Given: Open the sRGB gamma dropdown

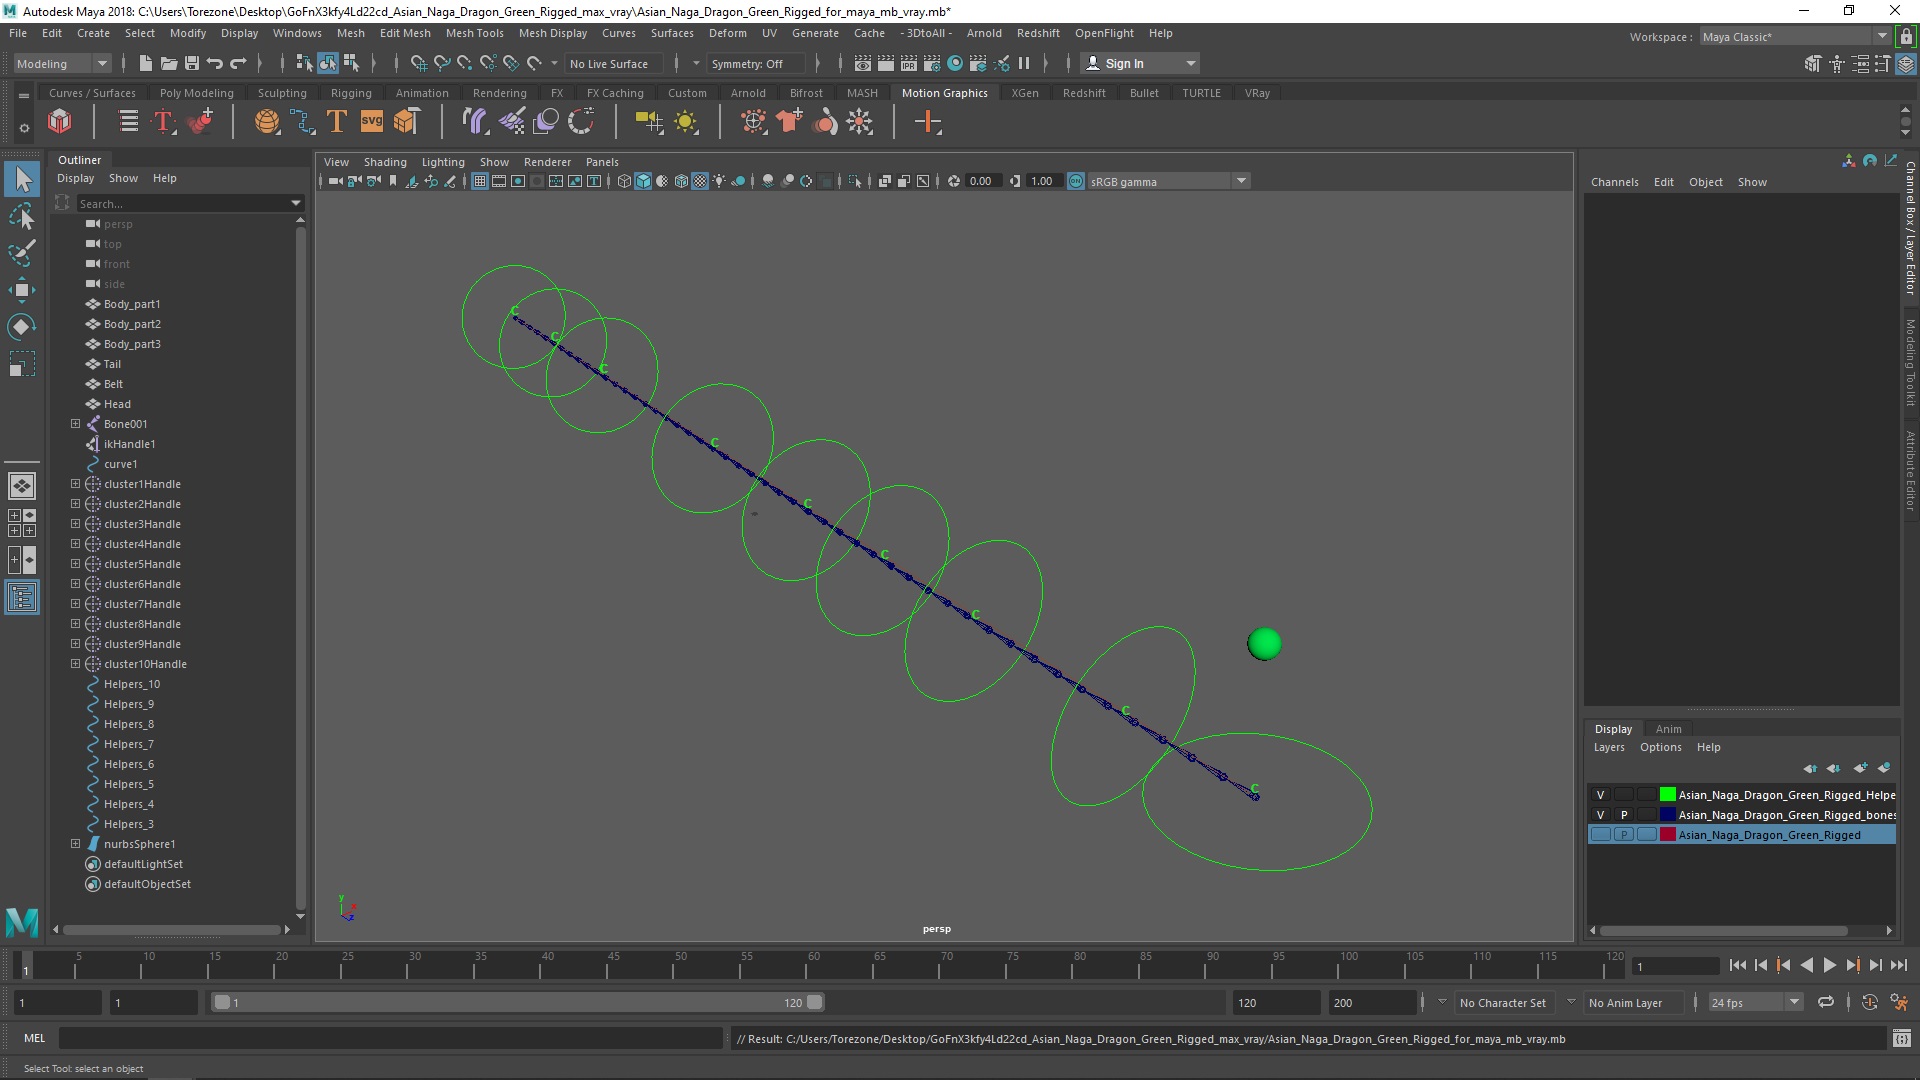Looking at the screenshot, I should click(x=1169, y=181).
